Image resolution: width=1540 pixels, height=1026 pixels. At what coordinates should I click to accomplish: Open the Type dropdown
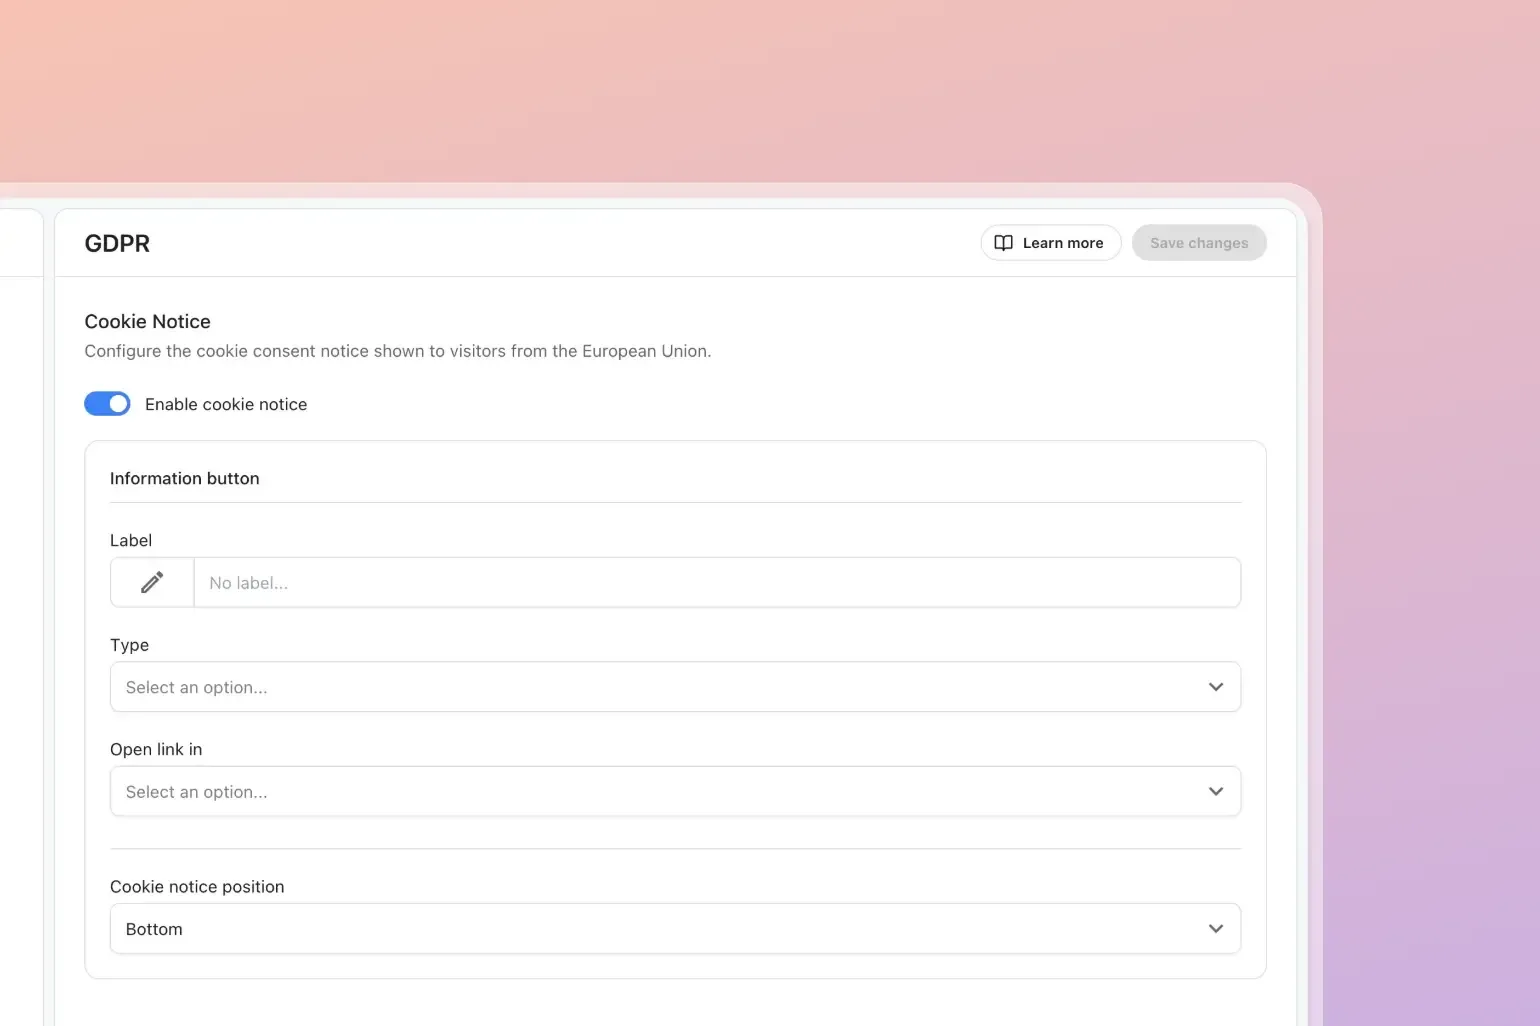675,687
